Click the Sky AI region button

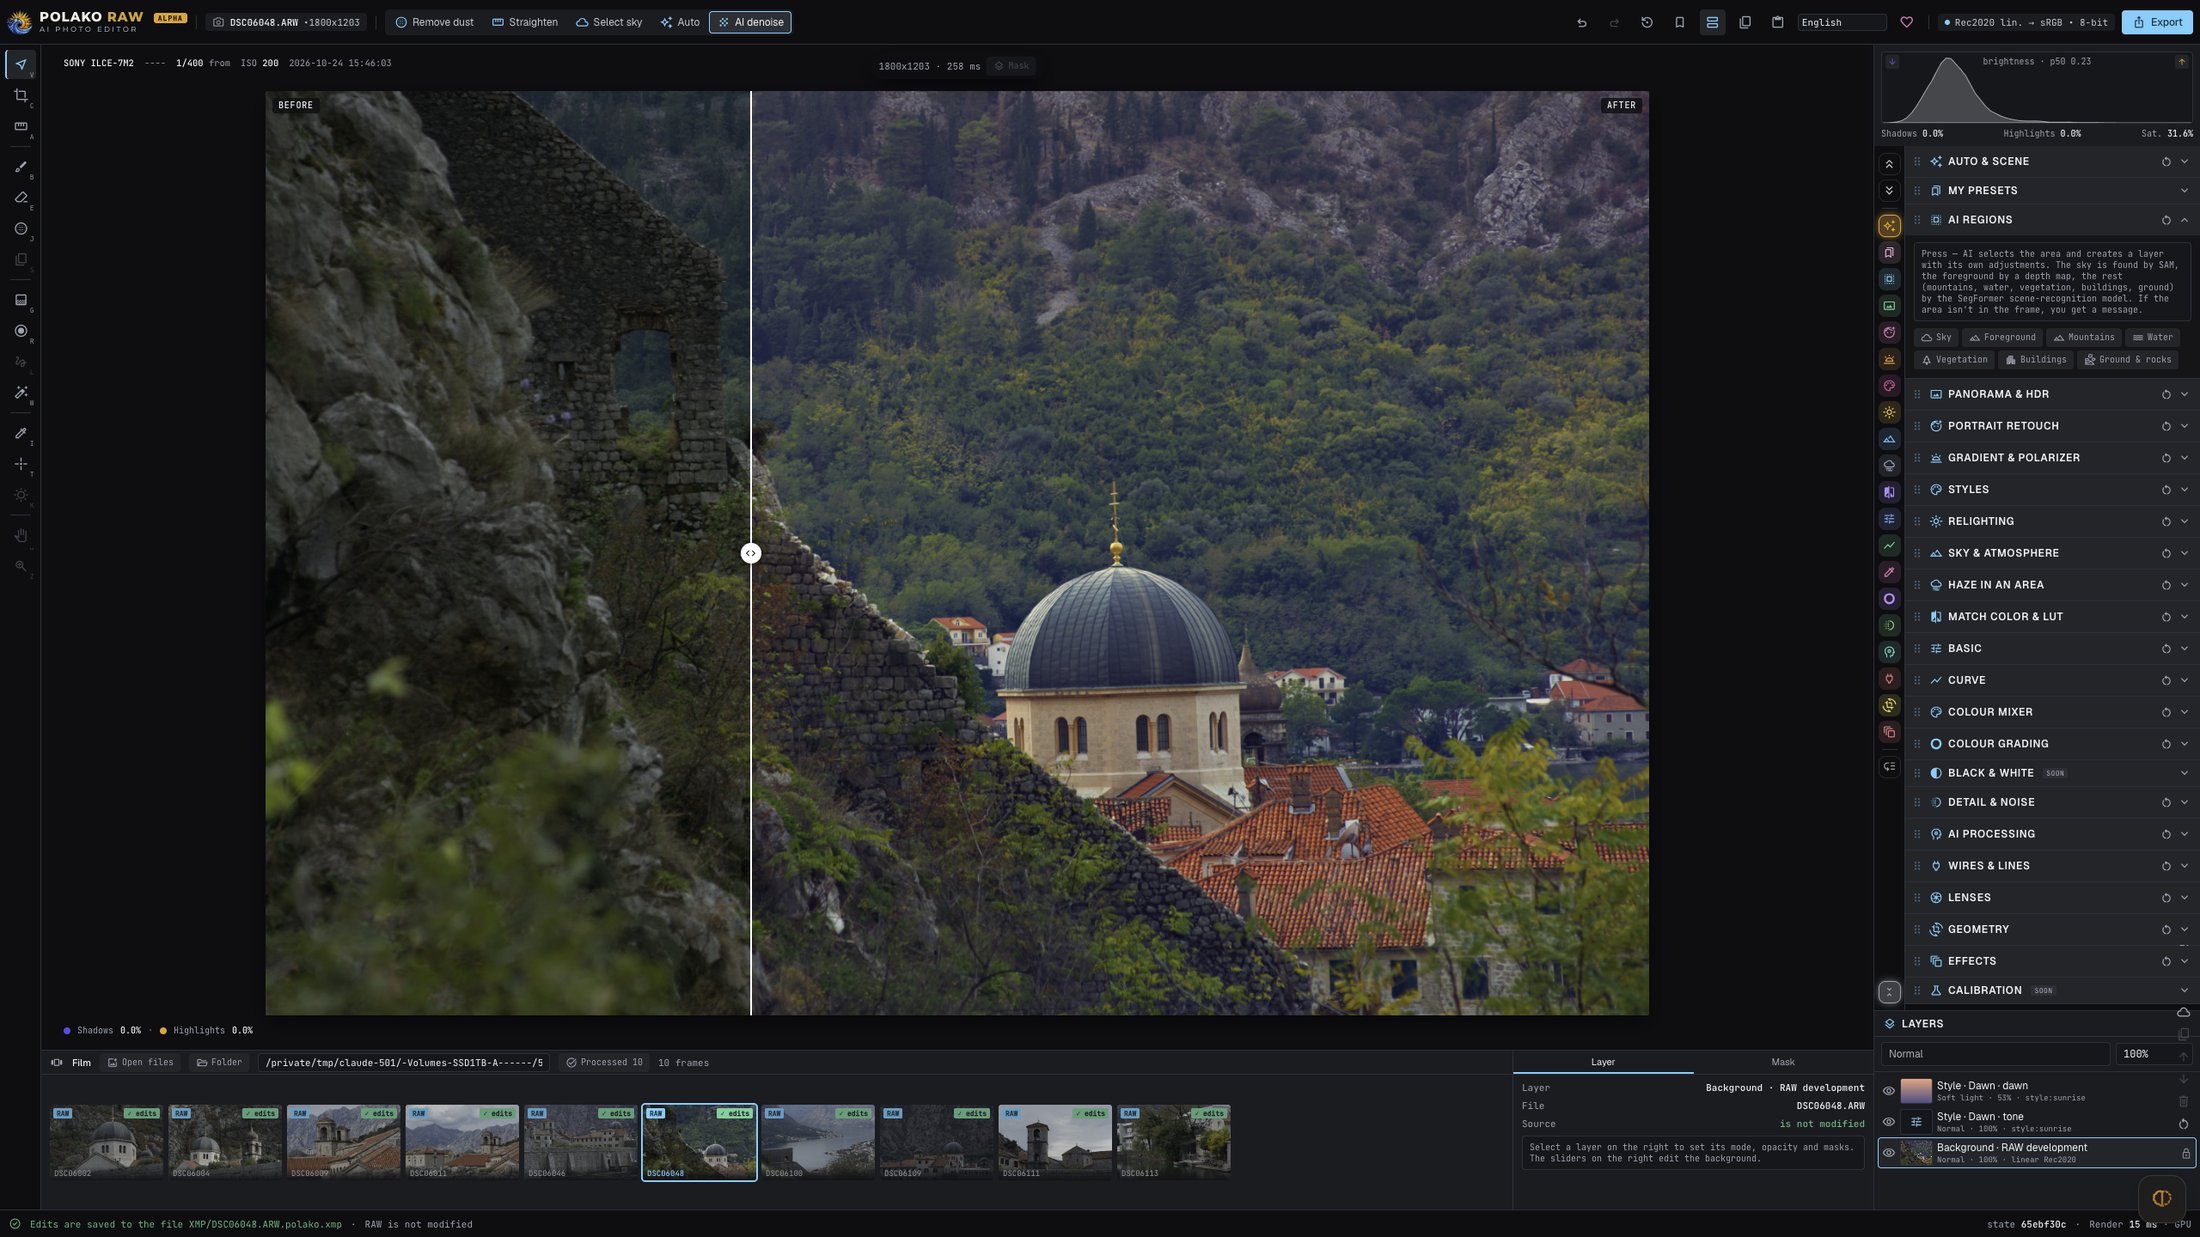(1936, 337)
